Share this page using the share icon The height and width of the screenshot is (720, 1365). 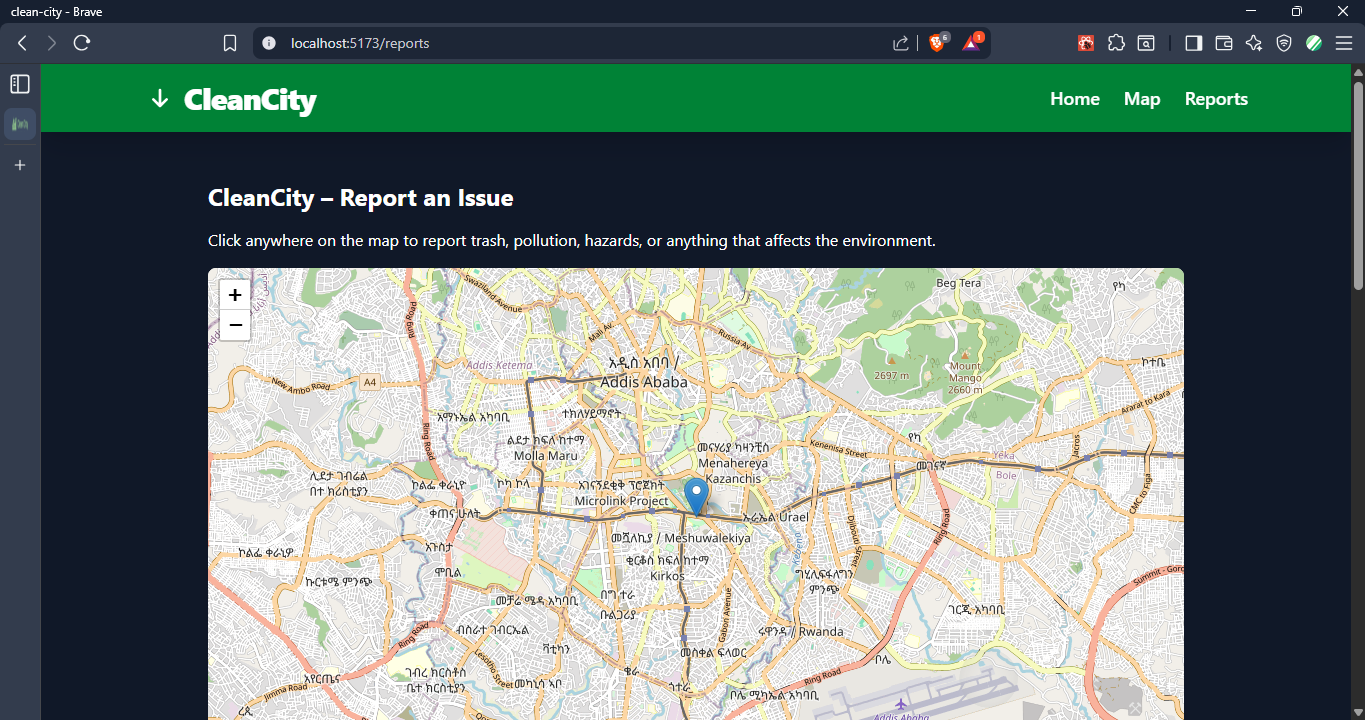901,43
